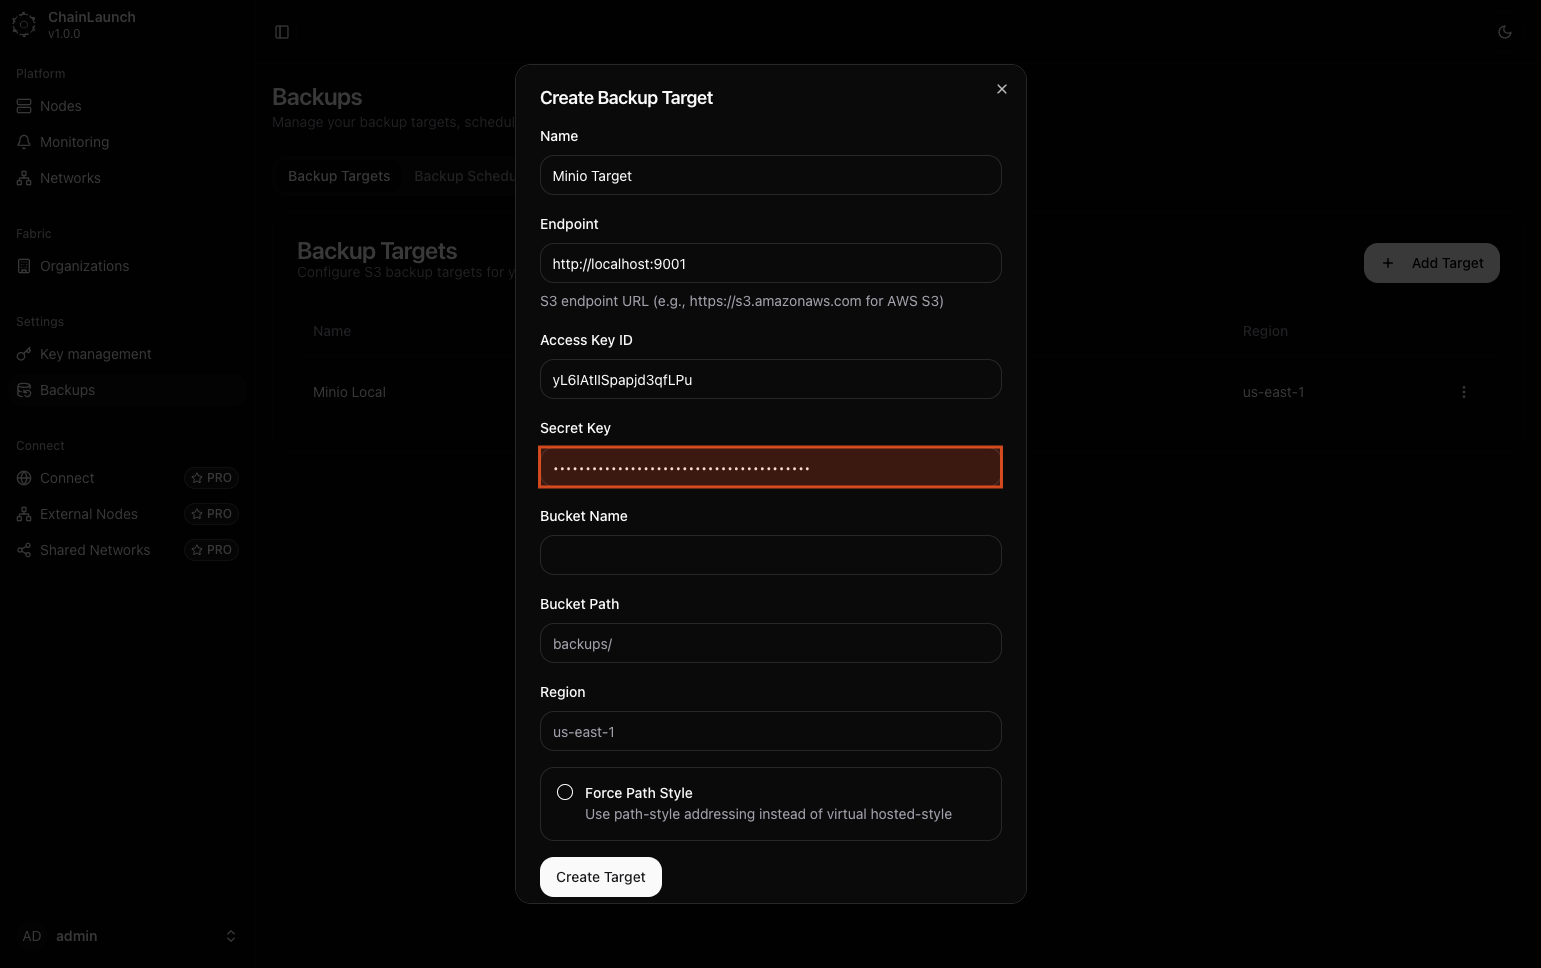Click the ChainLaunch logo icon
The image size is (1541, 968).
tap(24, 25)
